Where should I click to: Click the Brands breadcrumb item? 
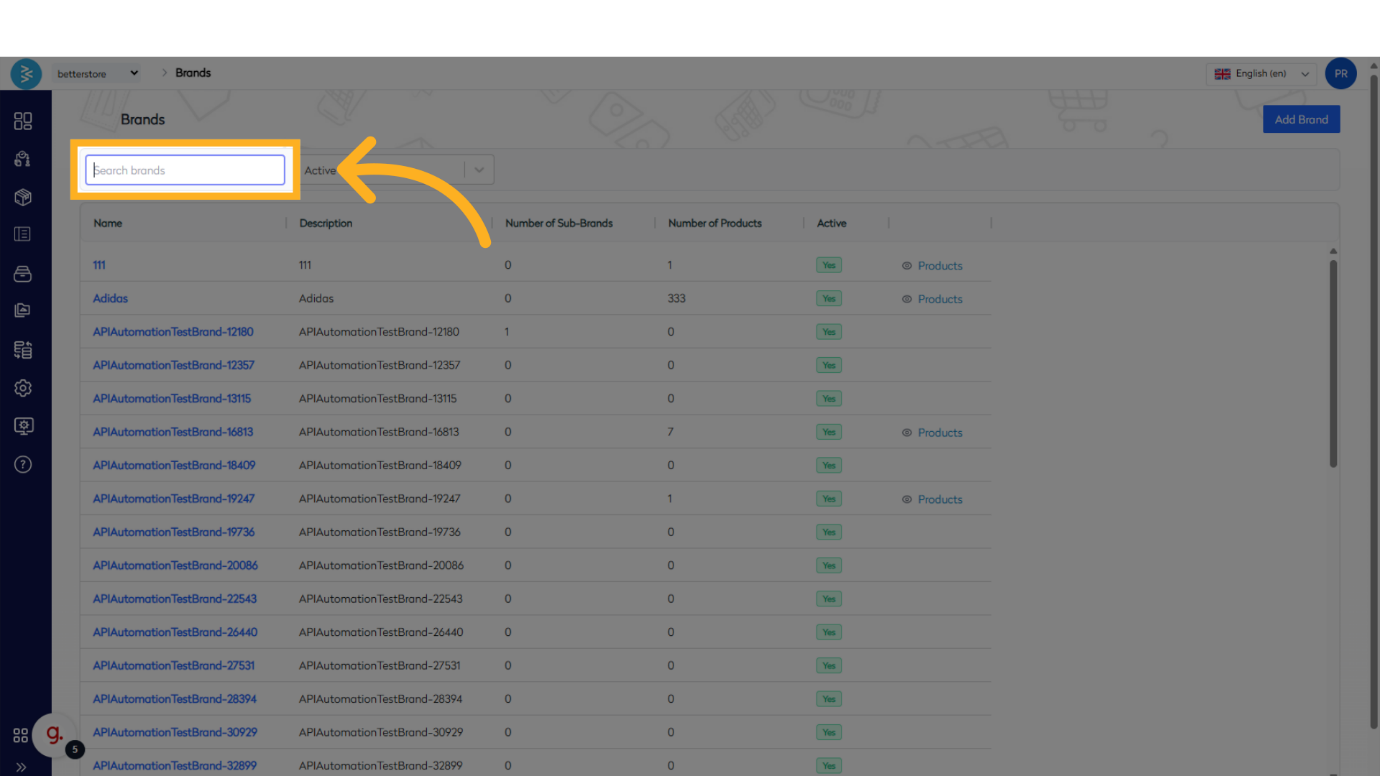193,73
